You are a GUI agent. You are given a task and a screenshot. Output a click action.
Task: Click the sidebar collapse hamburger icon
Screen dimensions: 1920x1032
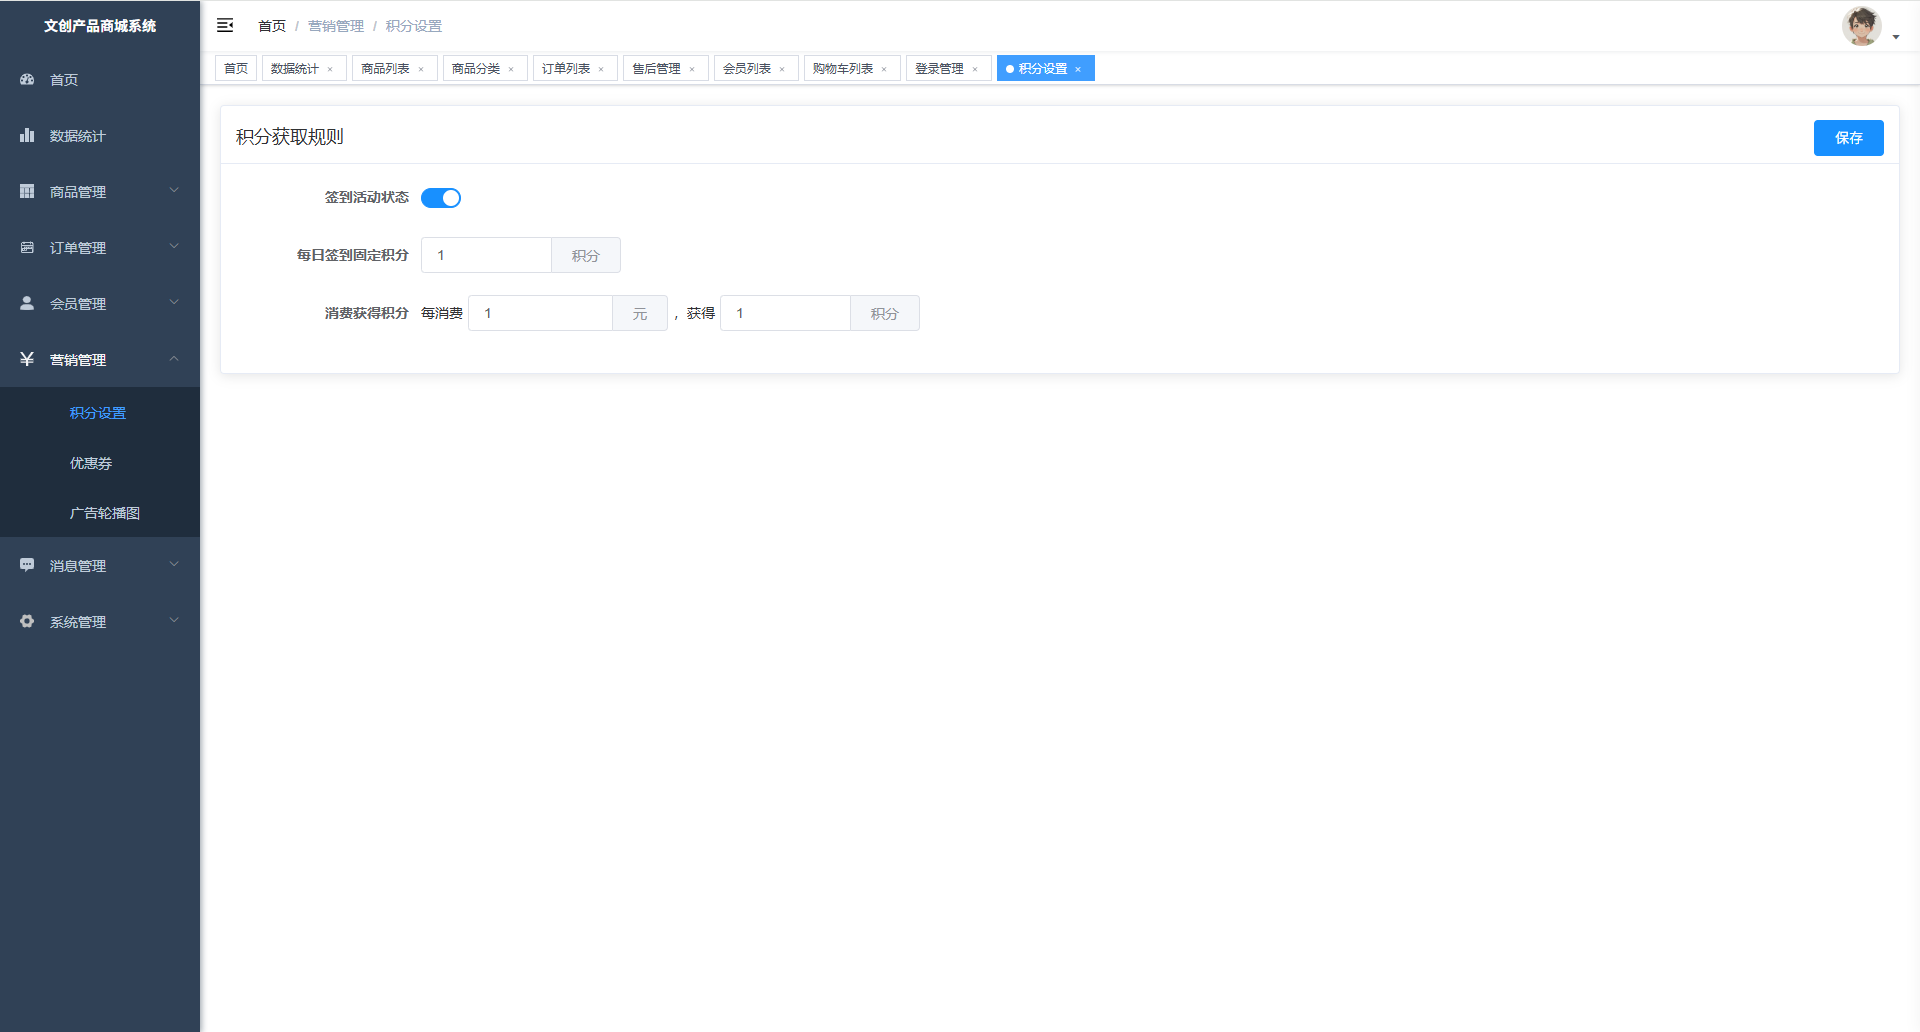(225, 25)
